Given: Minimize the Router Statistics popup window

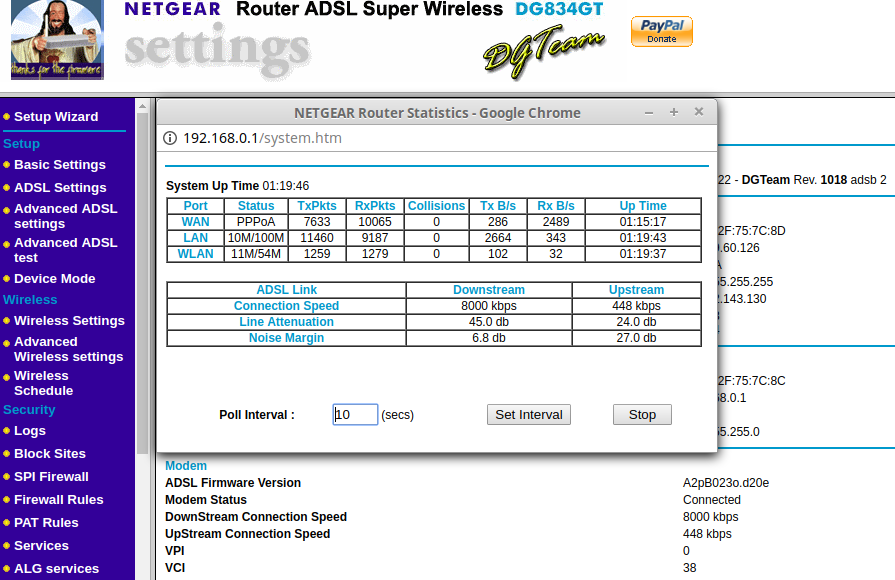Looking at the screenshot, I should pyautogui.click(x=649, y=112).
